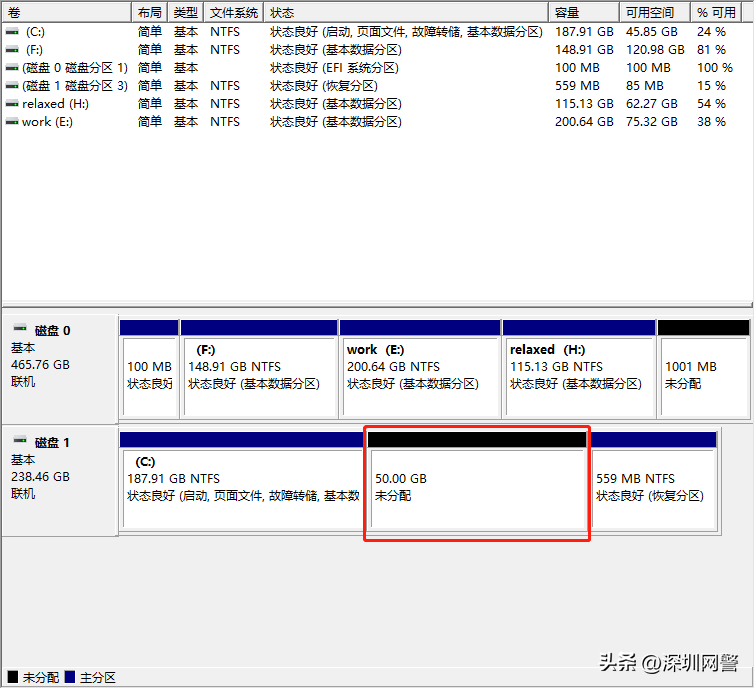
Task: Click the 62.27 GB free space cell
Action: [651, 104]
